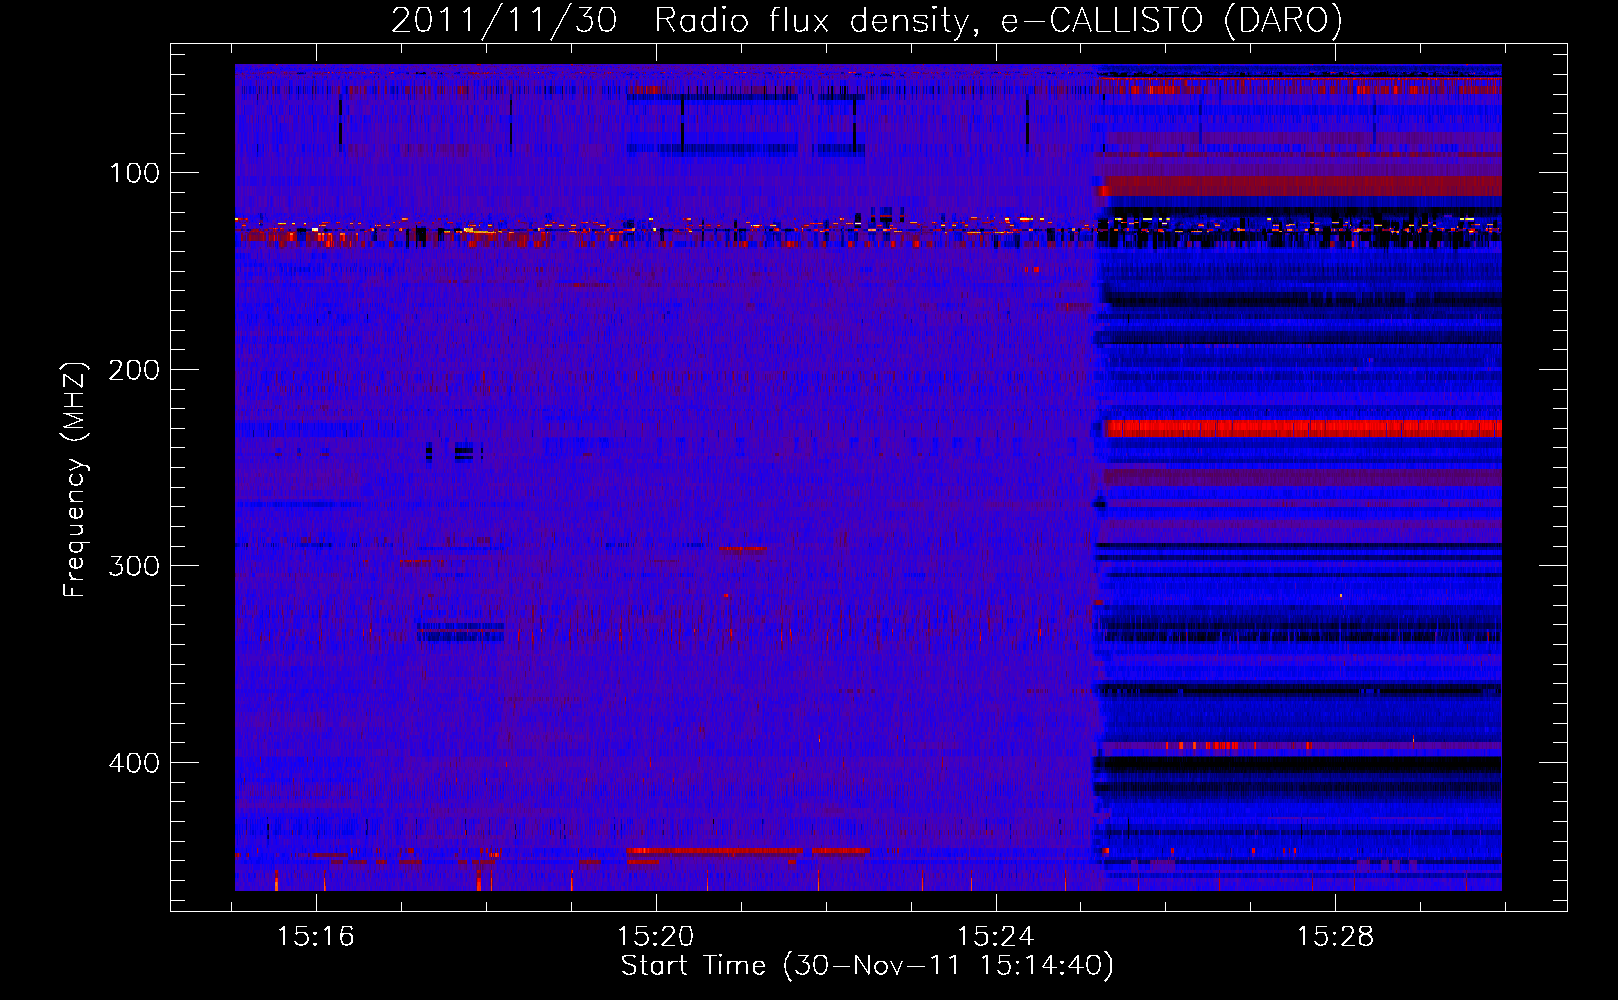Click the 15:24 time tick label
The image size is (1618, 1000).
point(996,937)
